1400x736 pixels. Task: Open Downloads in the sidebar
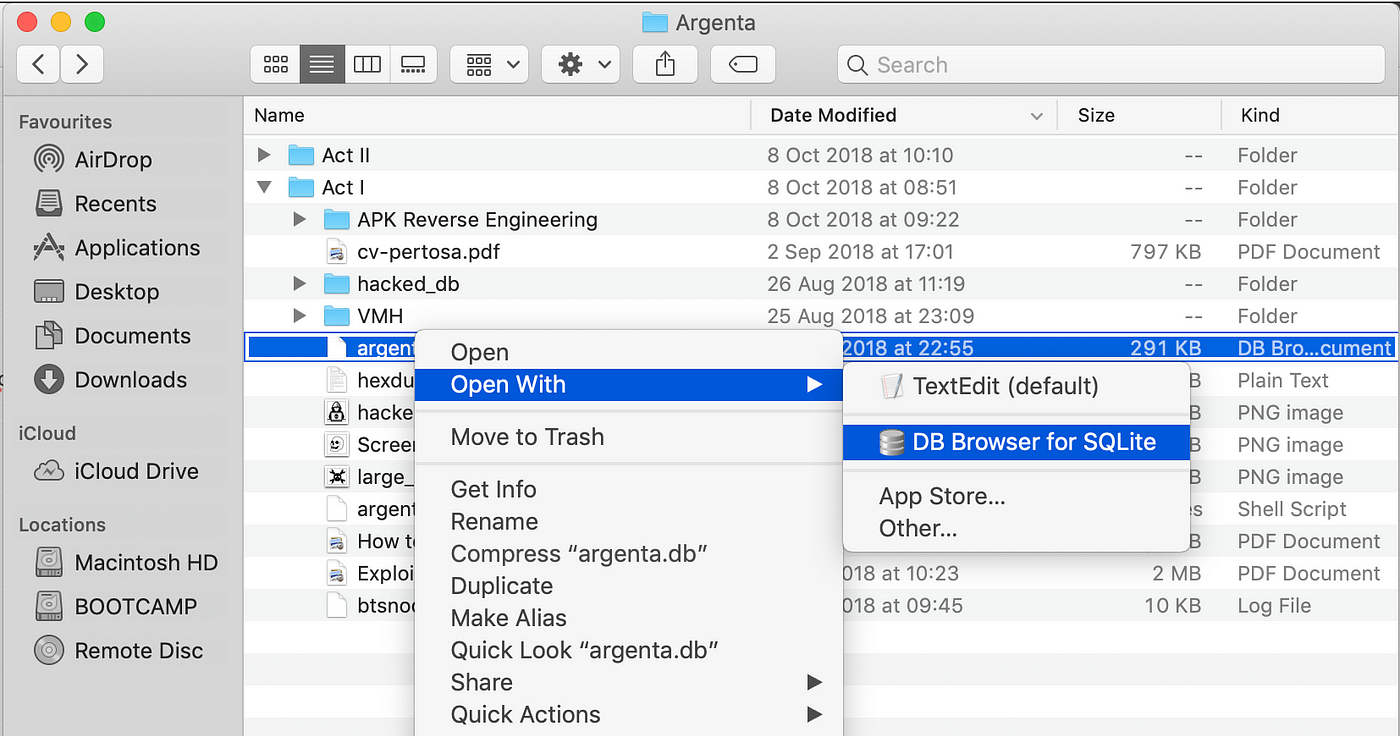pyautogui.click(x=110, y=380)
